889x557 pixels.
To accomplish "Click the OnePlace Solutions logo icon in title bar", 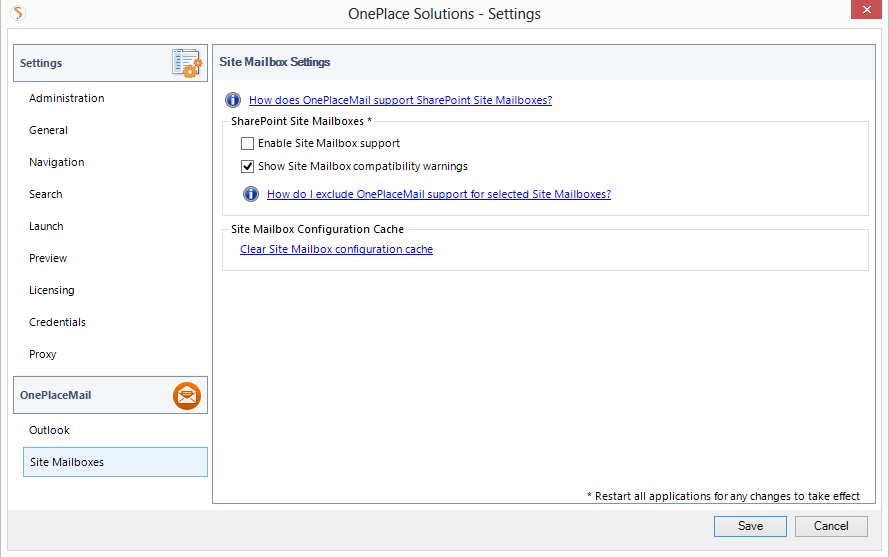I will pyautogui.click(x=18, y=14).
